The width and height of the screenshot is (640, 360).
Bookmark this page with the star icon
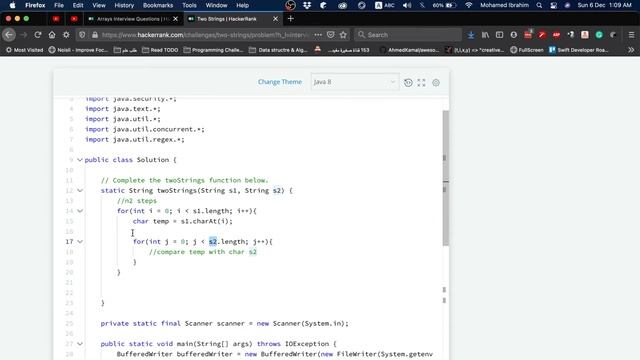[x=343, y=35]
